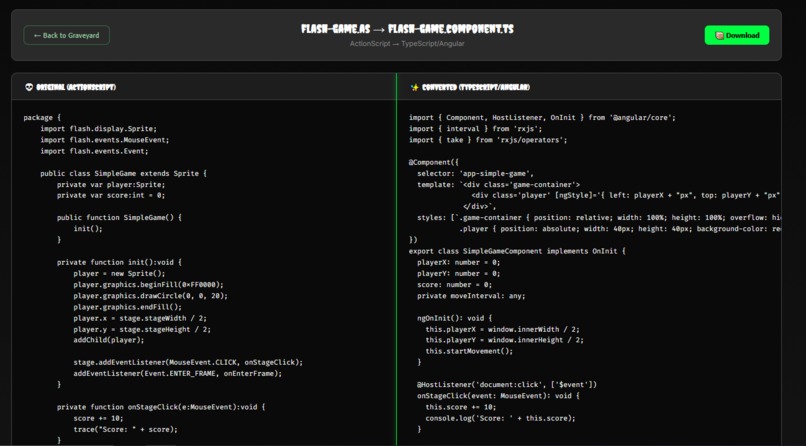Click the 'player.y = stage.stageHeight / 2;' line
Viewport: 806px width, 446px height.
click(x=142, y=329)
